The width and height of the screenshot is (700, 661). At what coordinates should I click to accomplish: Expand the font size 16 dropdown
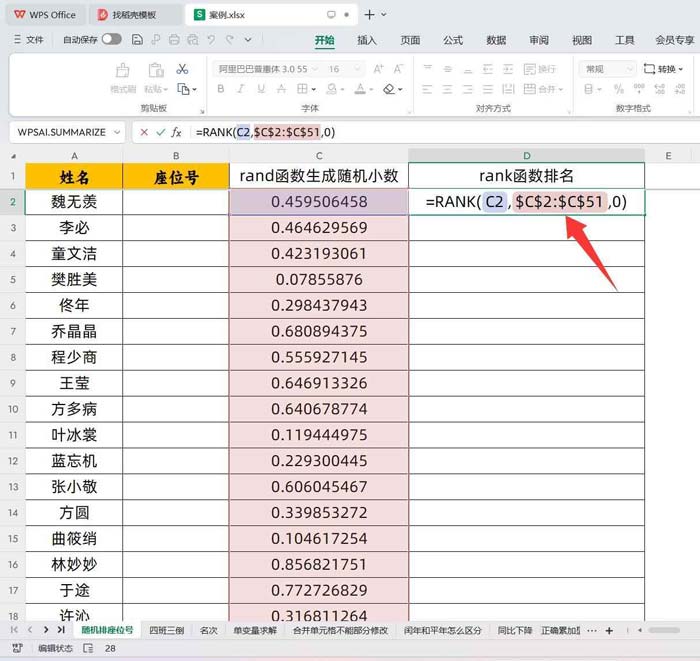[x=357, y=69]
